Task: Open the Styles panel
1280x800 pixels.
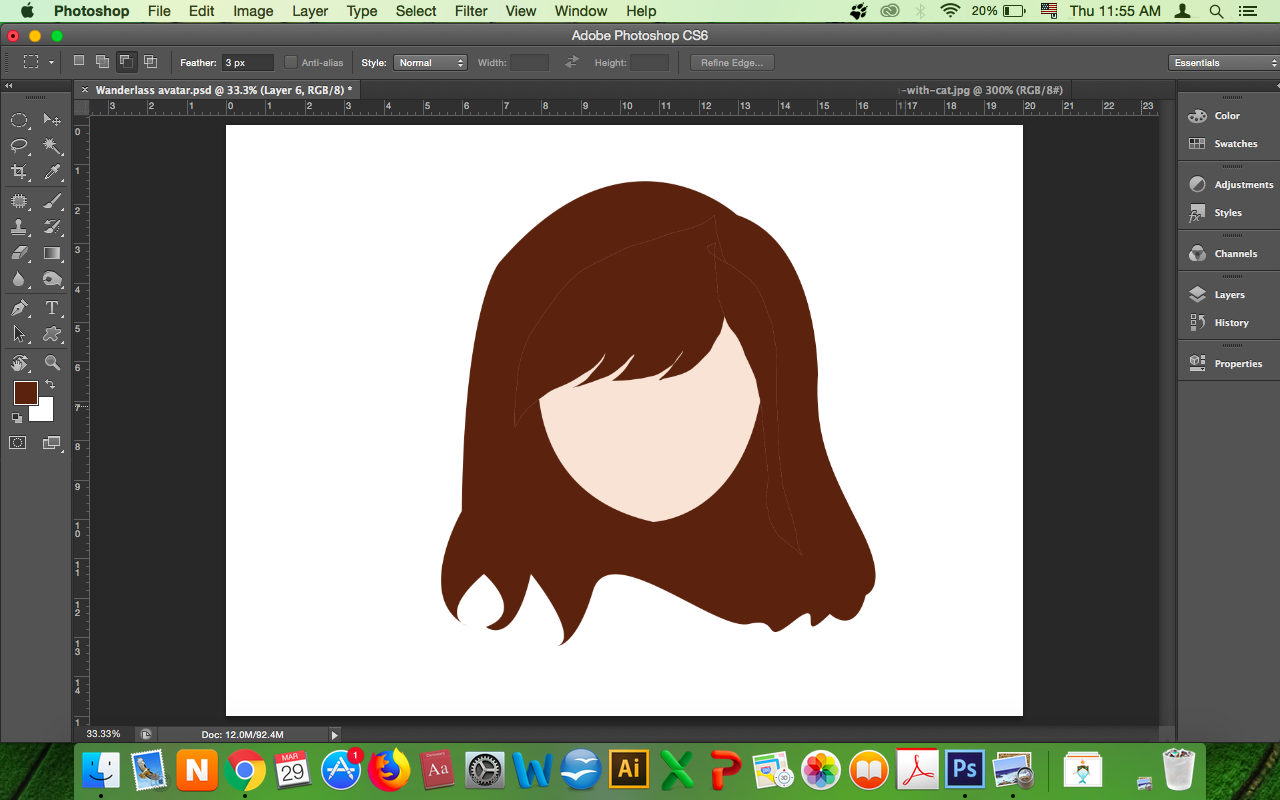Action: [x=1226, y=213]
